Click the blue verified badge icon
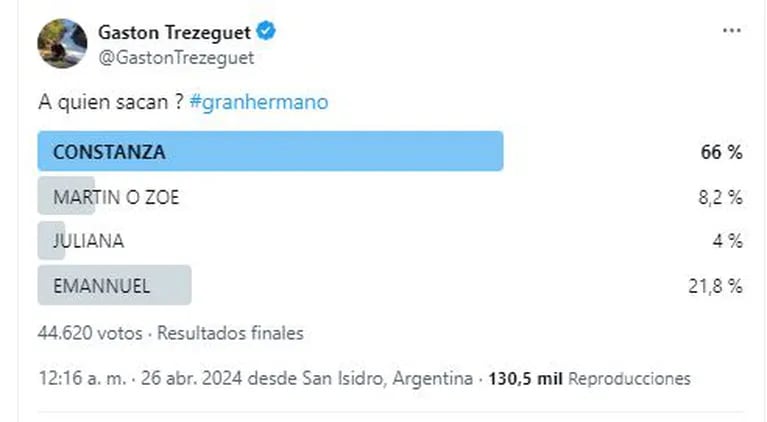767x422 pixels. pos(266,32)
